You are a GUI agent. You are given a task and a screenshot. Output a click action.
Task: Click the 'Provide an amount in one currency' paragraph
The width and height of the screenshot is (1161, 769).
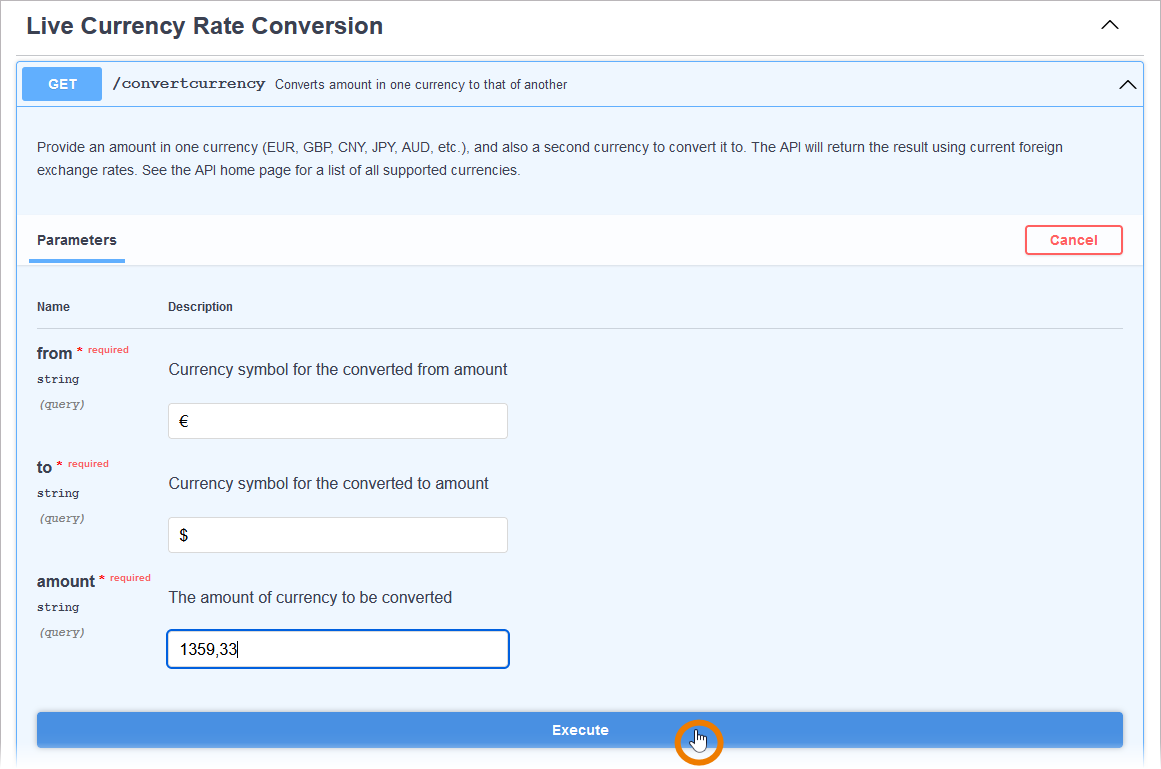[x=549, y=159]
